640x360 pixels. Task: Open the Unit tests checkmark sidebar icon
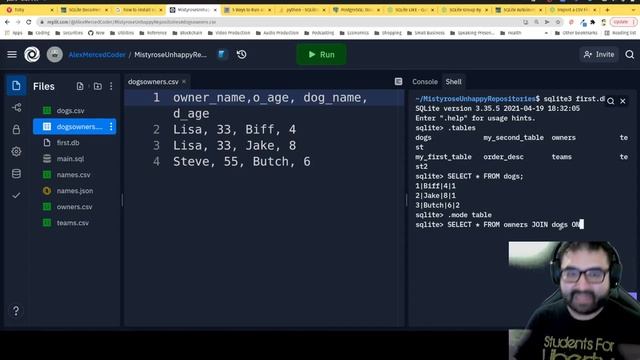coord(16,196)
